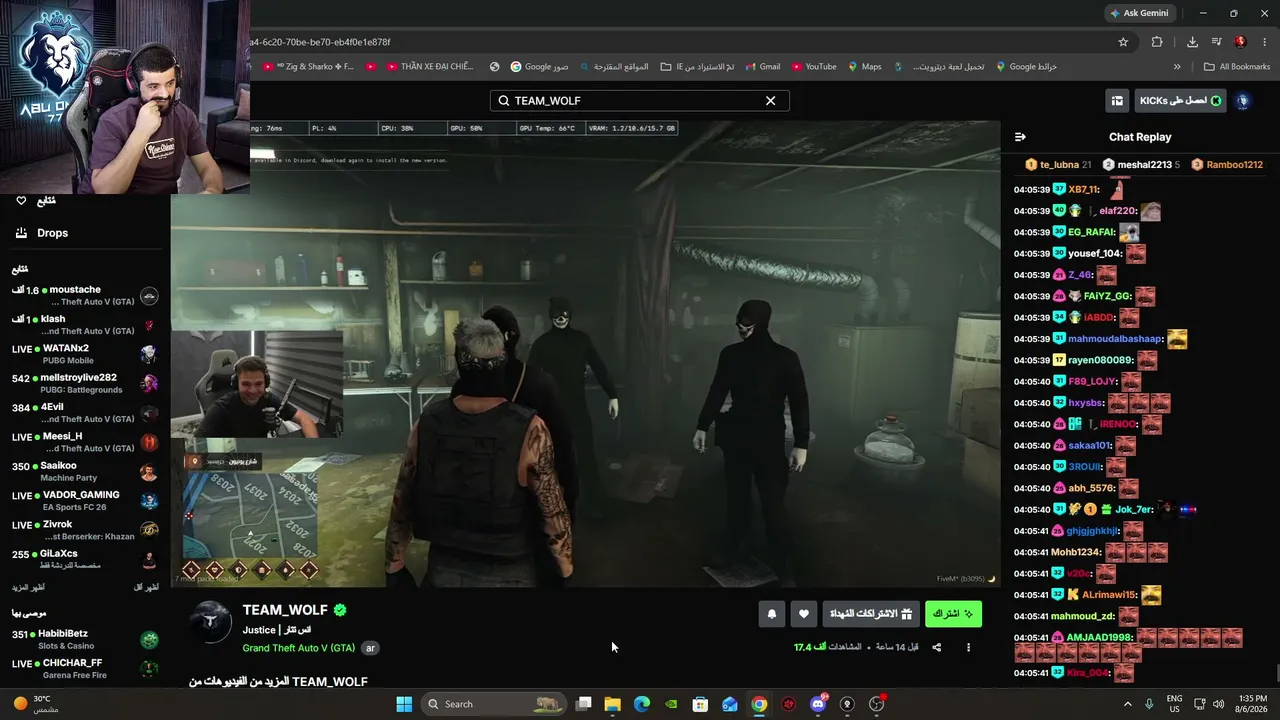This screenshot has width=1280, height=720.
Task: Open the TEAM_WOLF channel avatar
Action: tap(211, 622)
